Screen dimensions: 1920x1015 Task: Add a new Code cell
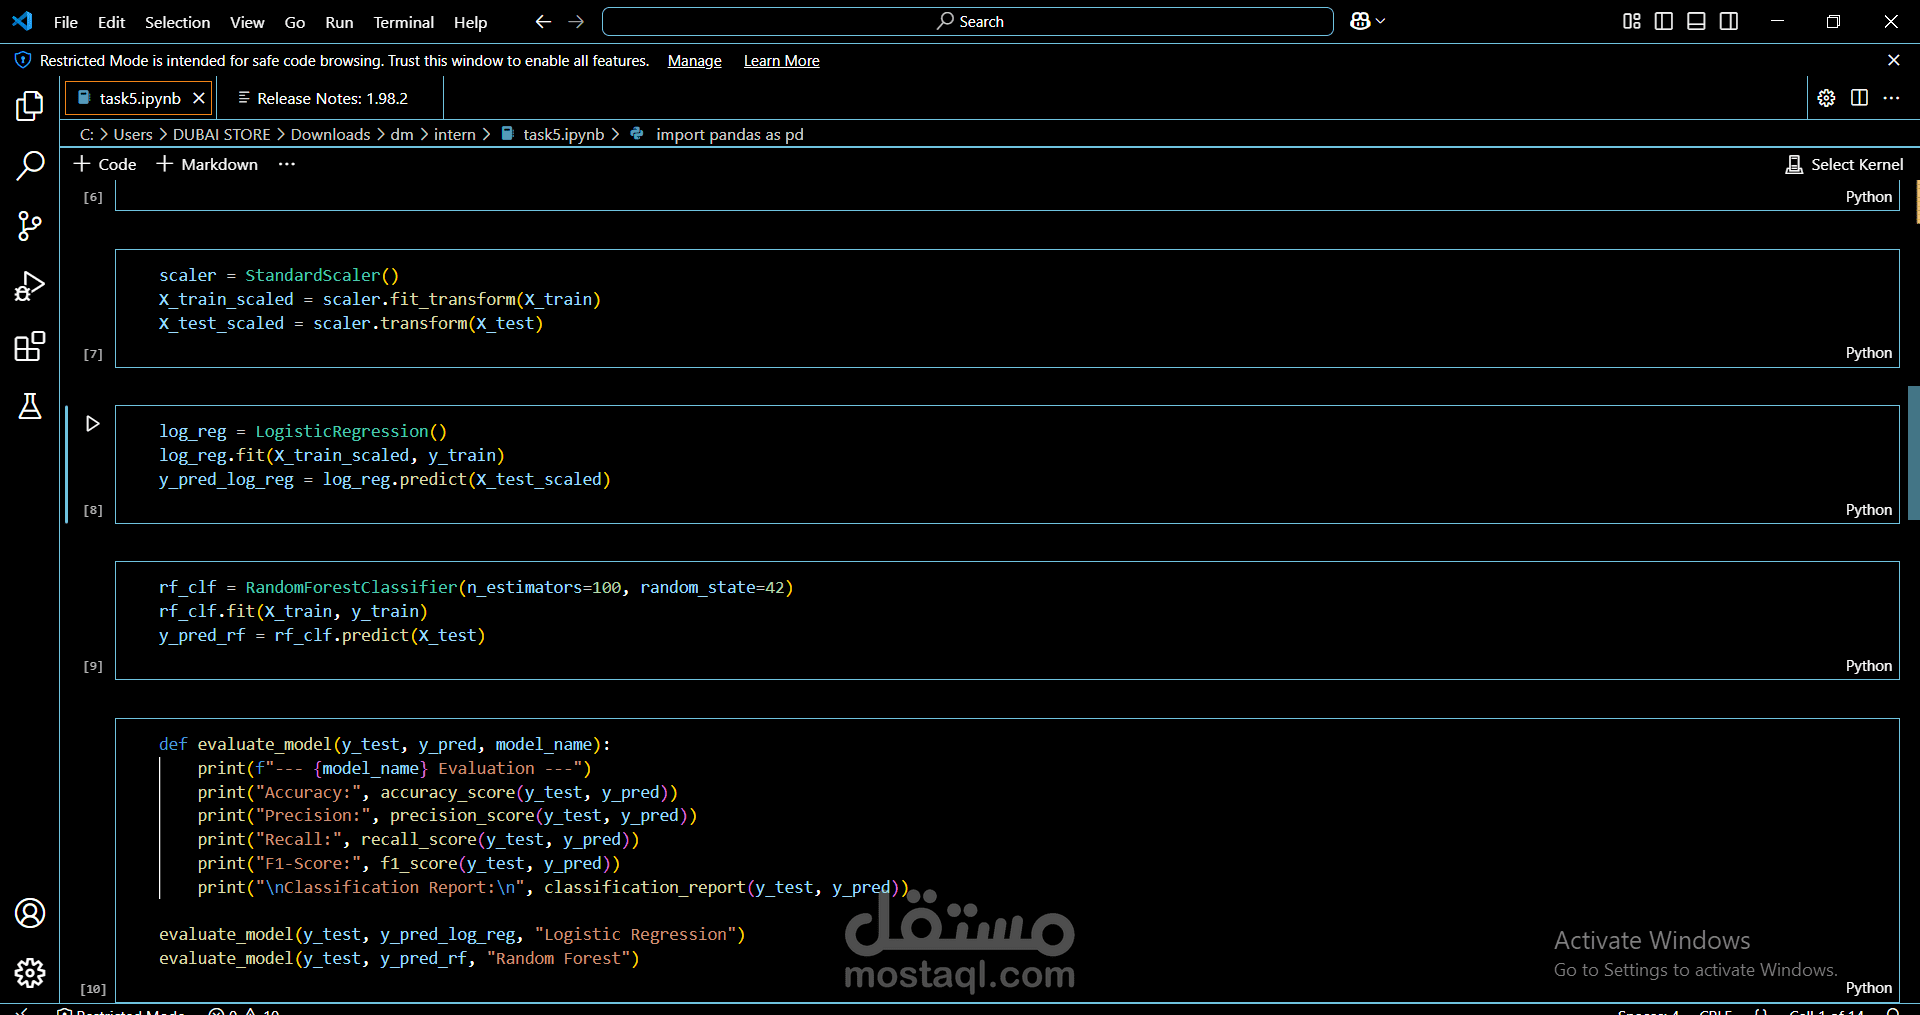point(105,164)
